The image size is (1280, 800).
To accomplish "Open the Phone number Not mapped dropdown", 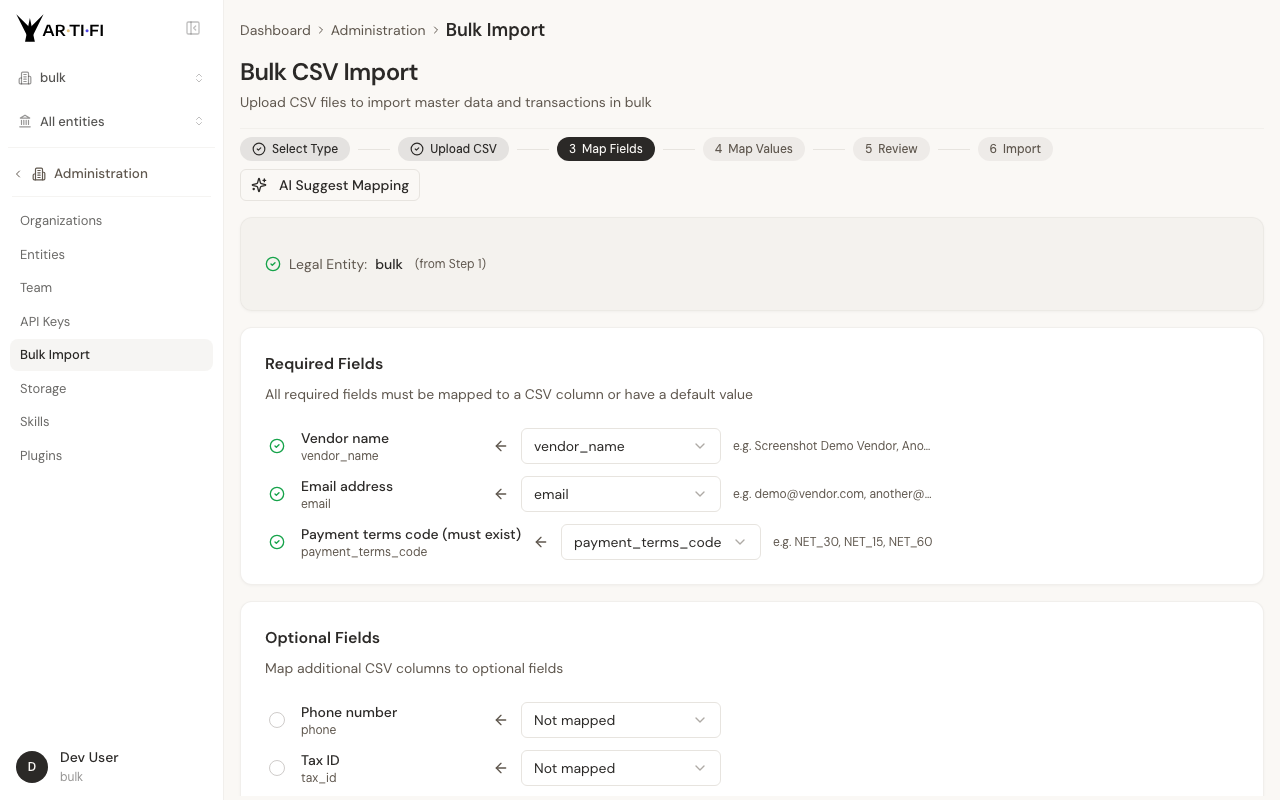I will tap(620, 720).
